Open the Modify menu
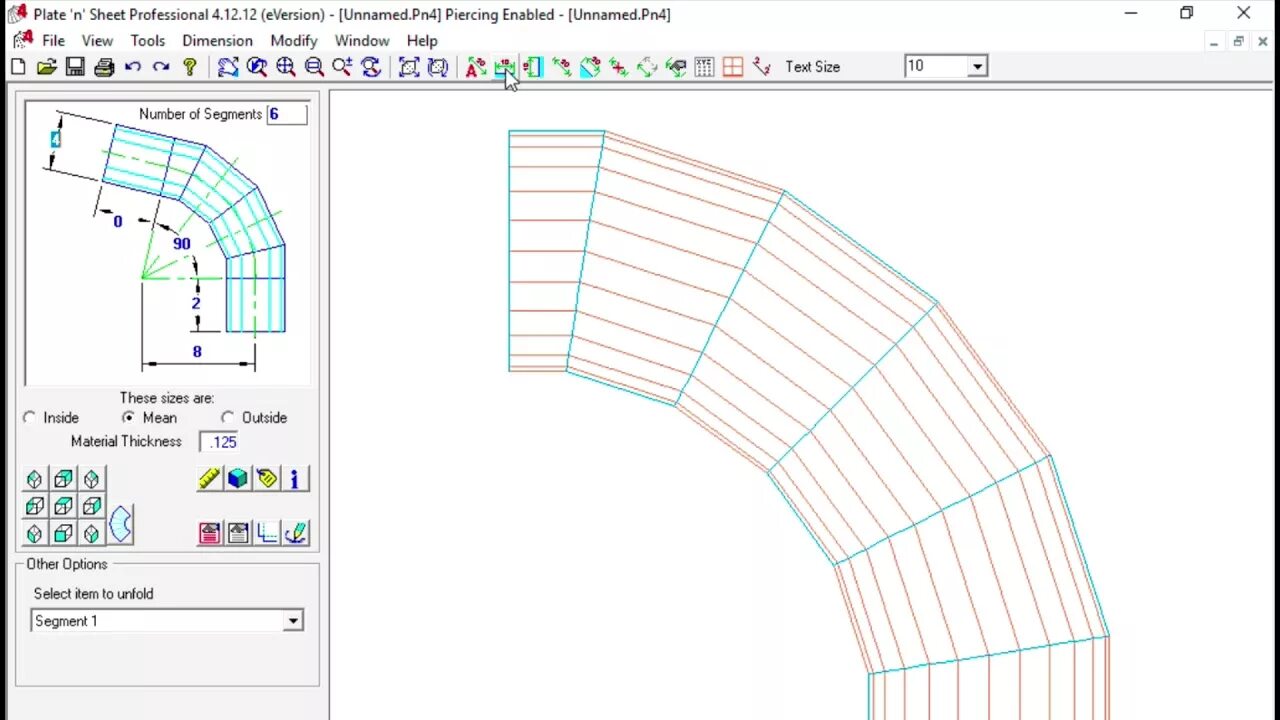 (x=293, y=41)
